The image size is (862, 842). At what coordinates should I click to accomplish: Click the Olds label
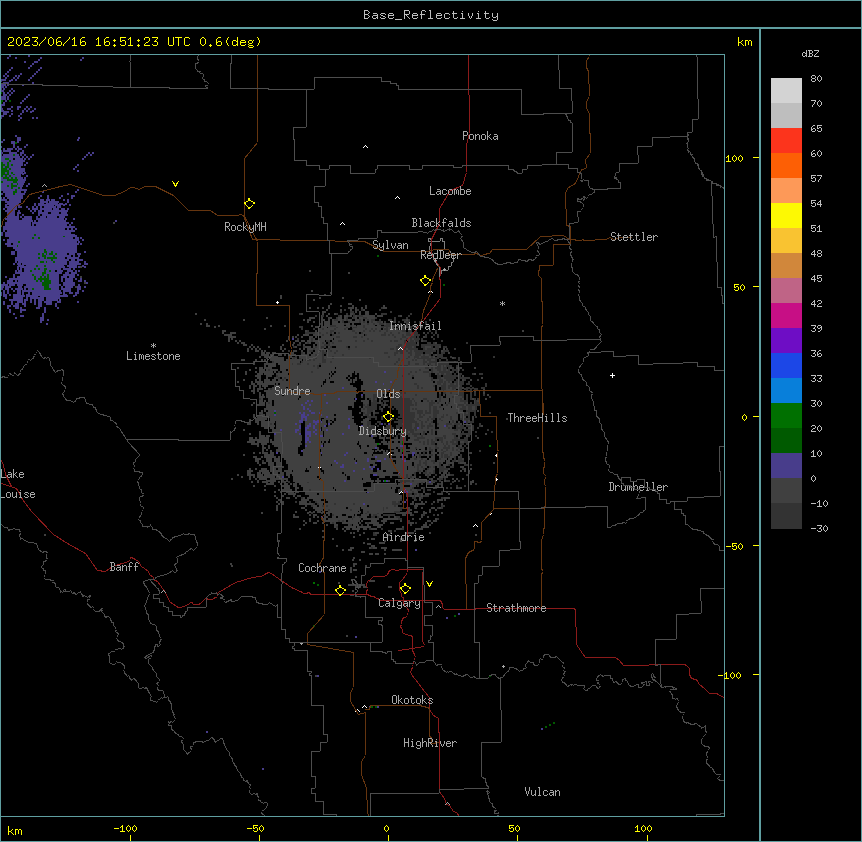pyautogui.click(x=388, y=394)
